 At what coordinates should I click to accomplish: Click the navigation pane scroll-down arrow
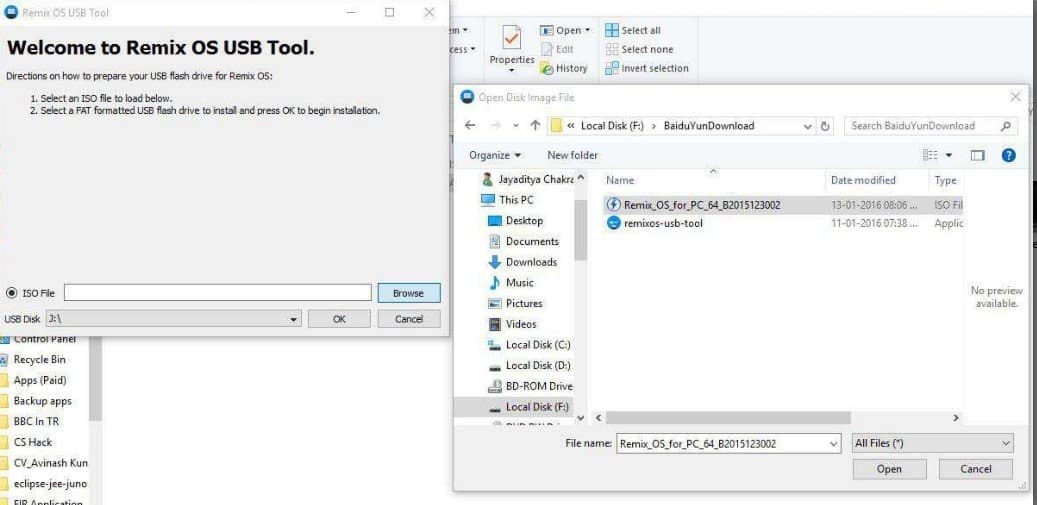click(x=581, y=417)
